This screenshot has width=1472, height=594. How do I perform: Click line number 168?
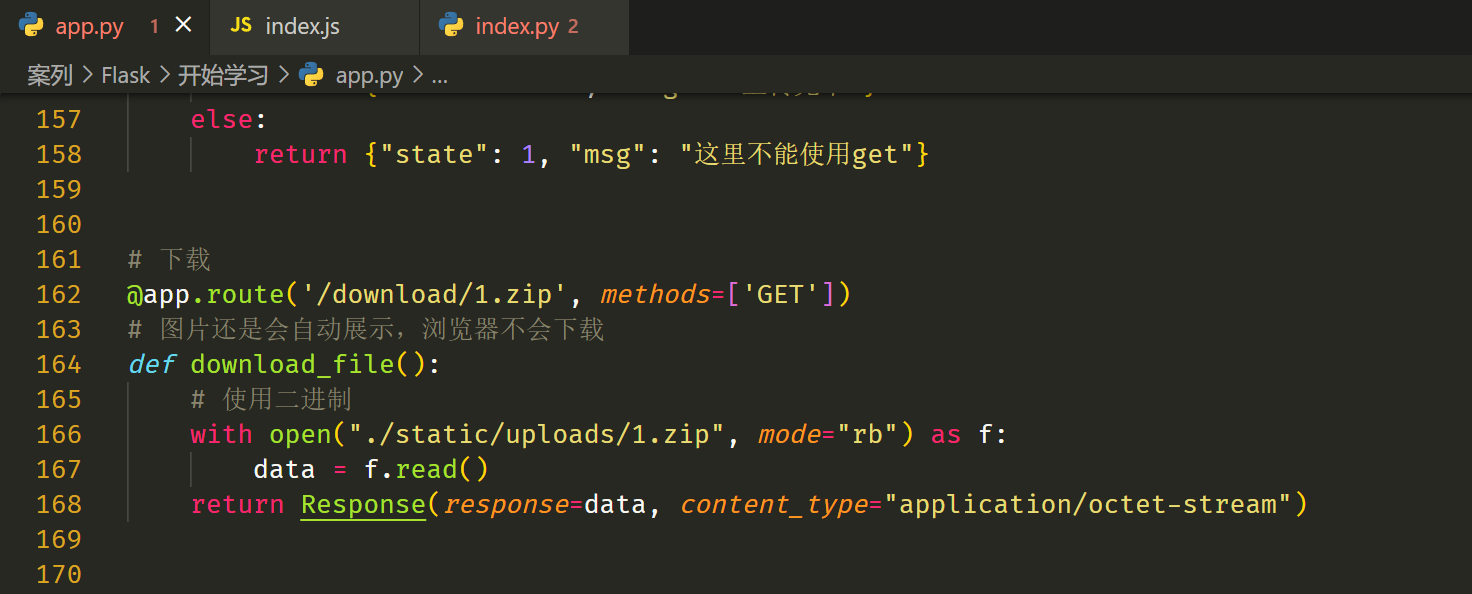[58, 505]
